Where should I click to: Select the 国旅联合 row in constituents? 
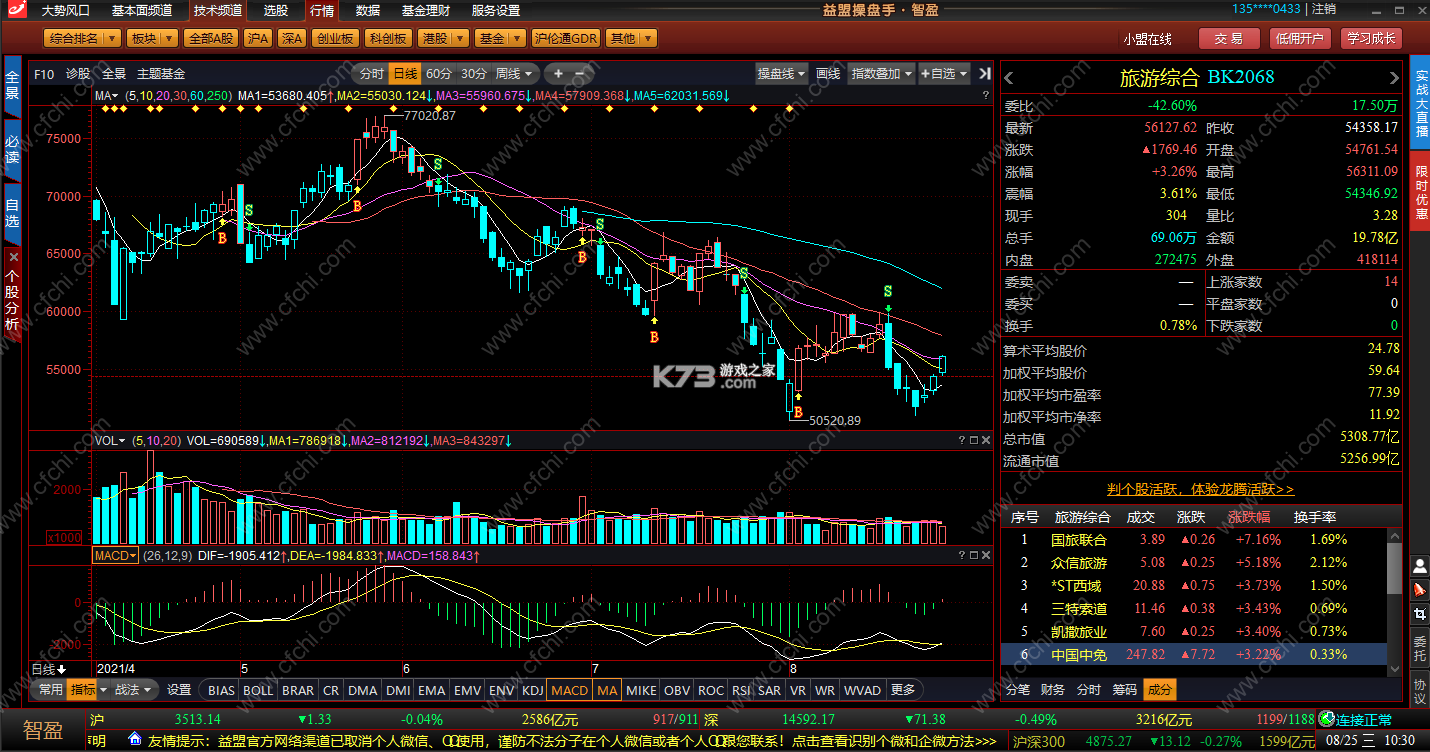pos(1194,539)
